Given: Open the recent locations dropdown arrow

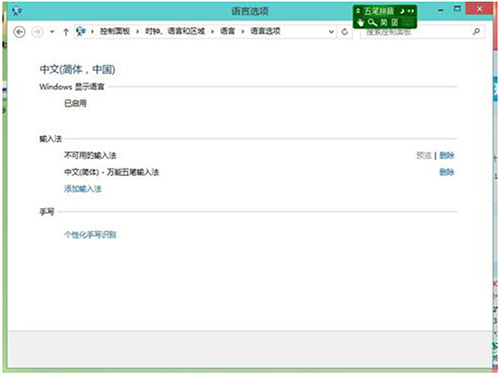Looking at the screenshot, I should click(52, 32).
